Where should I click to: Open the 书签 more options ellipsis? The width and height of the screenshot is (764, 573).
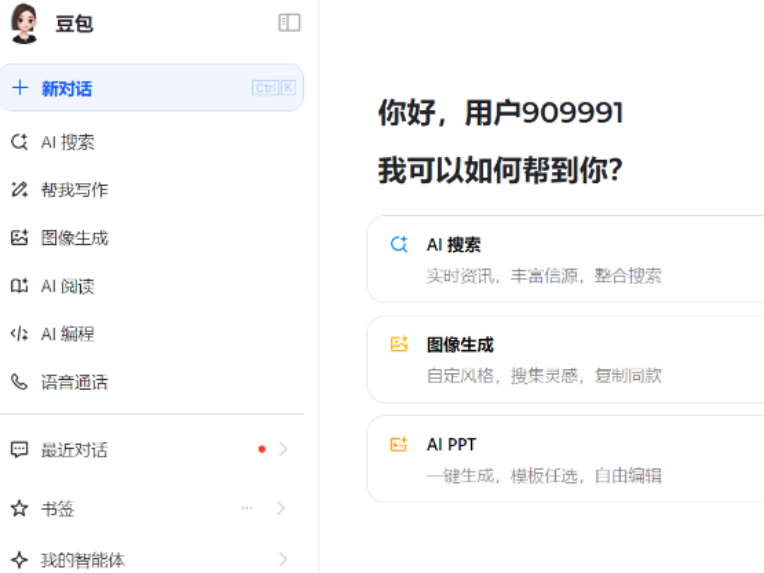pos(247,508)
